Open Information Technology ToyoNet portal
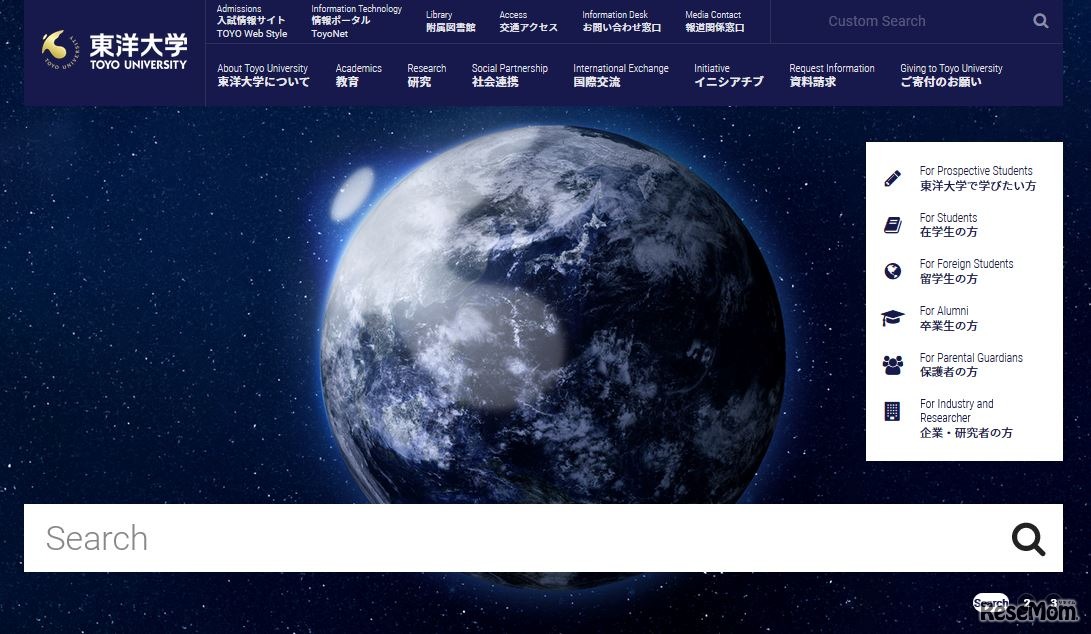 pos(356,21)
